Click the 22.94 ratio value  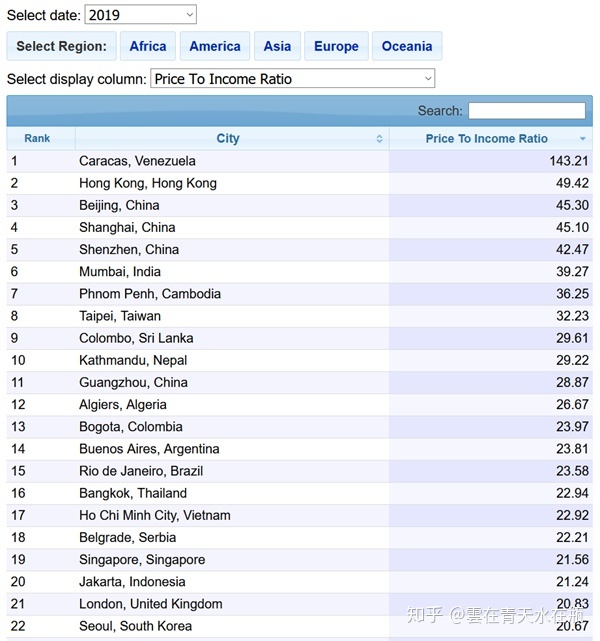(572, 493)
